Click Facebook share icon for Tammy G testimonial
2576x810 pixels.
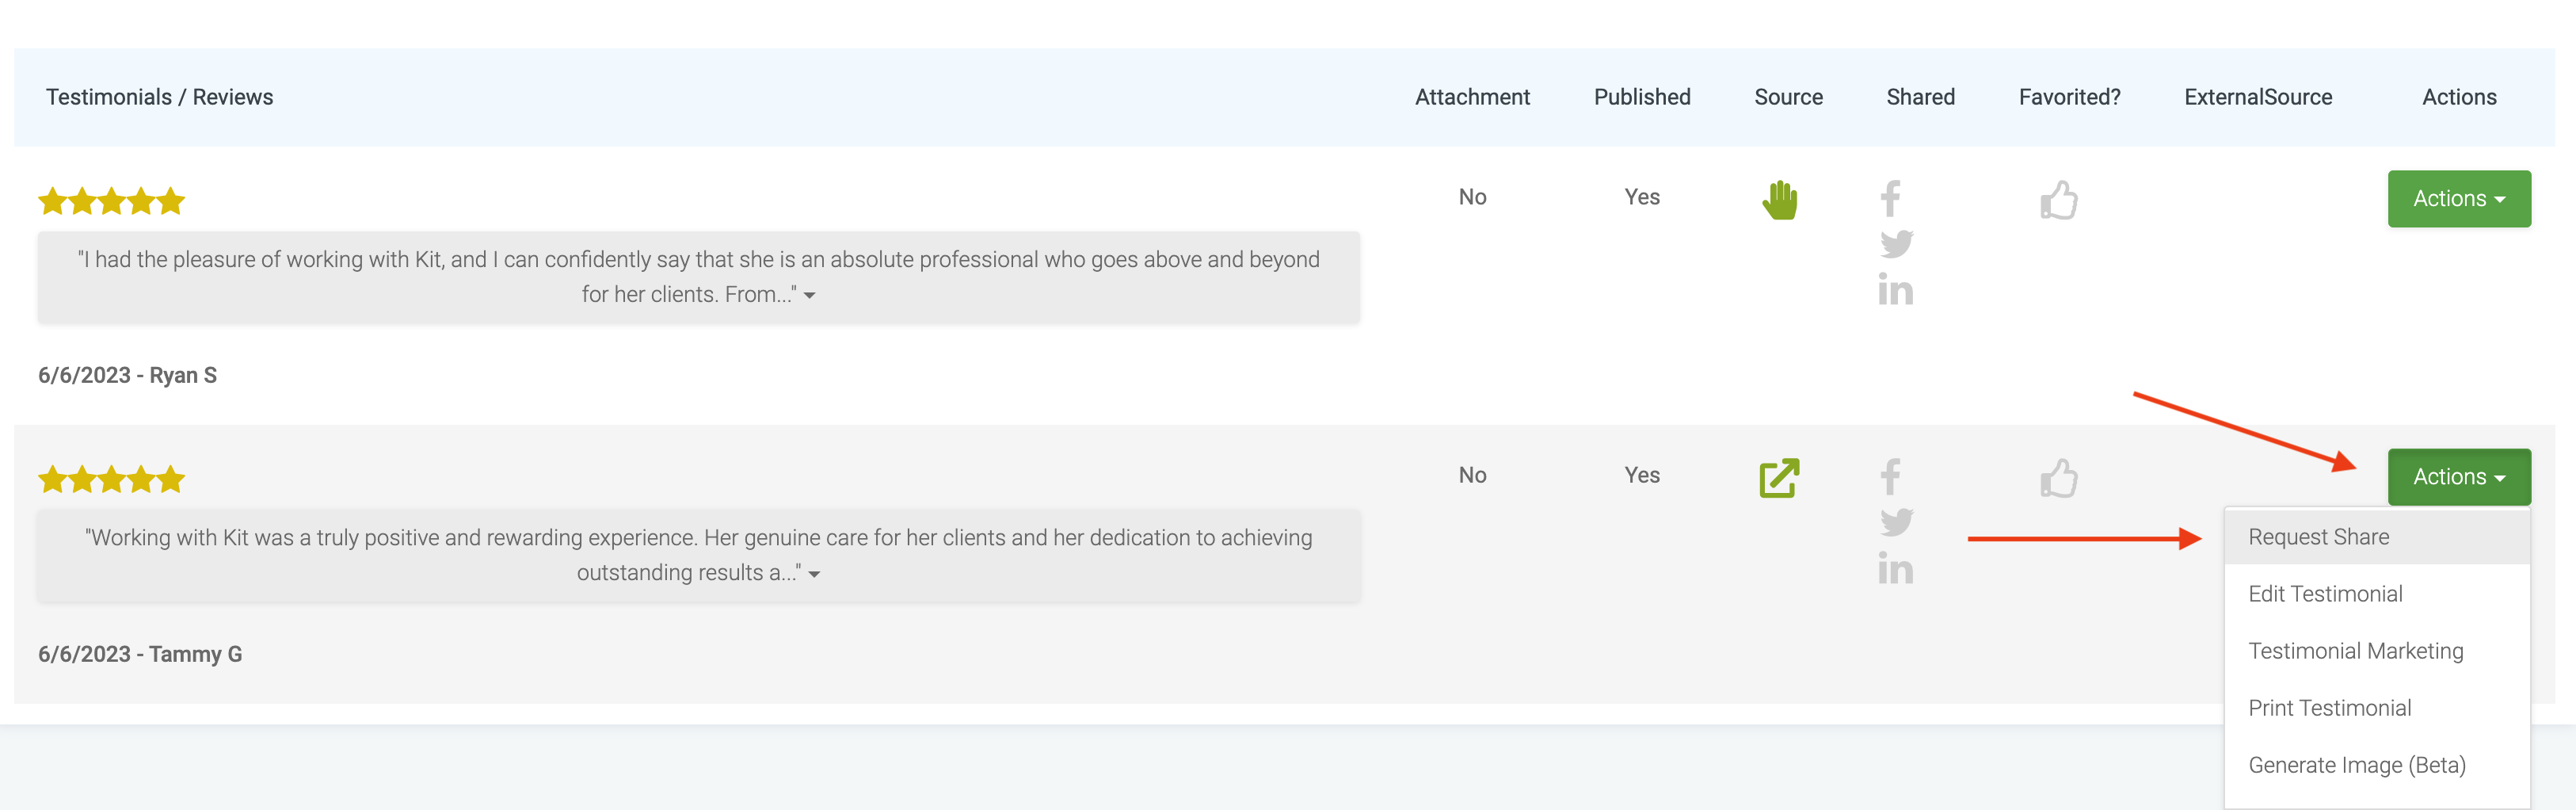coord(1890,477)
